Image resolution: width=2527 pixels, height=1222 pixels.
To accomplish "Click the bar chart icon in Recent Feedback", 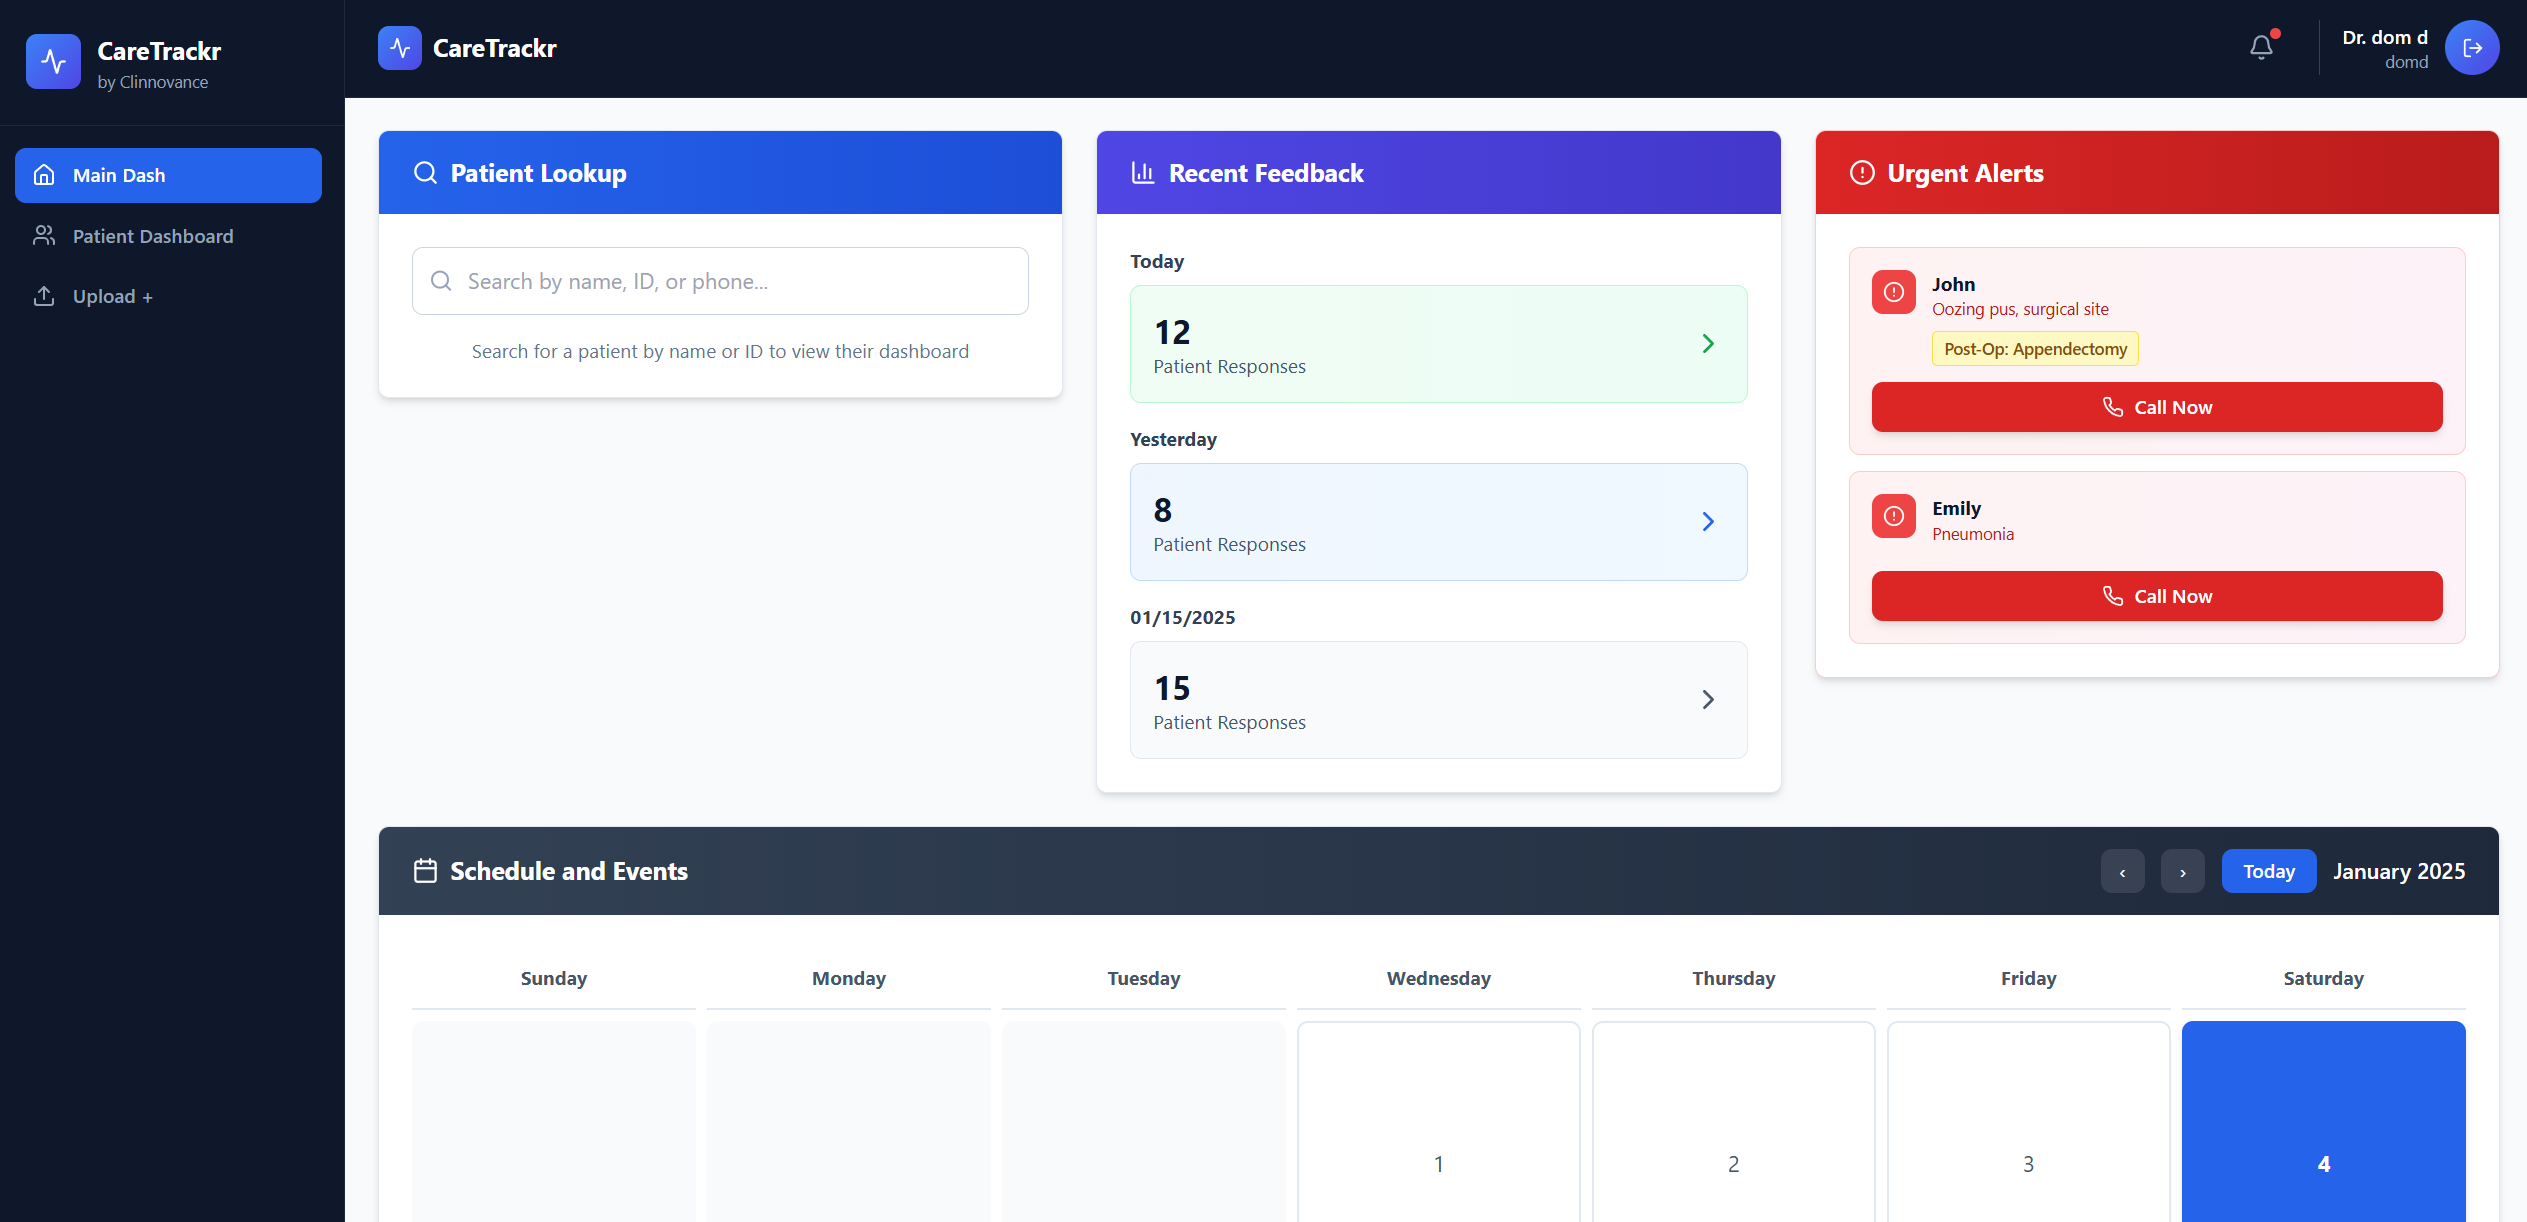I will (1142, 173).
